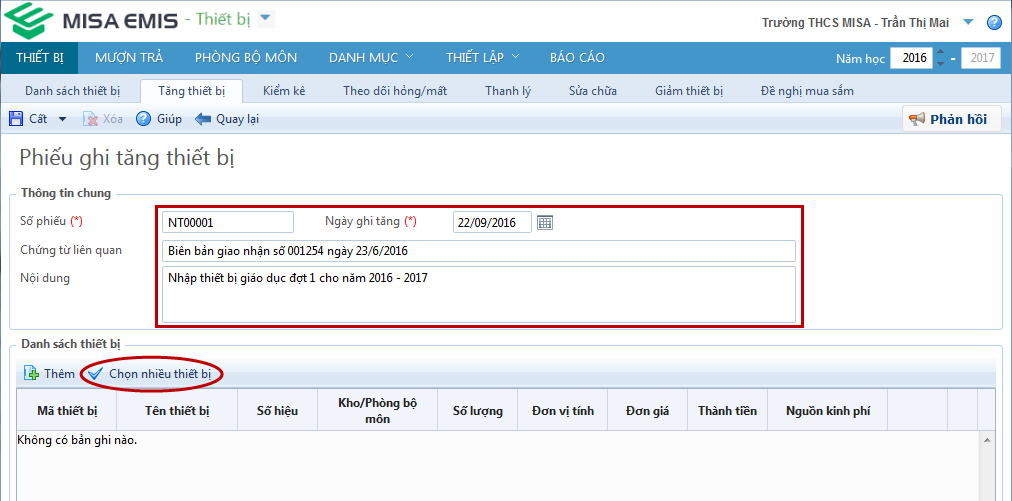Click the Năm học 2016 year field
This screenshot has height=501, width=1012.
click(x=911, y=57)
